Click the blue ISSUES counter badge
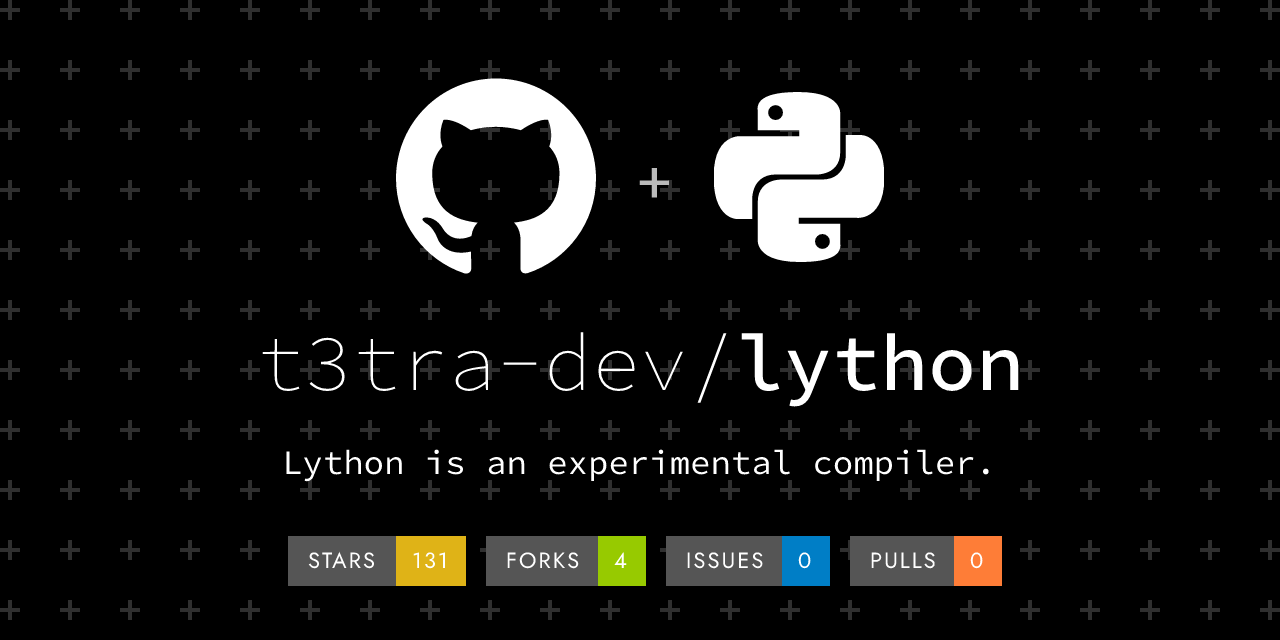Image resolution: width=1280 pixels, height=640 pixels. (x=806, y=561)
